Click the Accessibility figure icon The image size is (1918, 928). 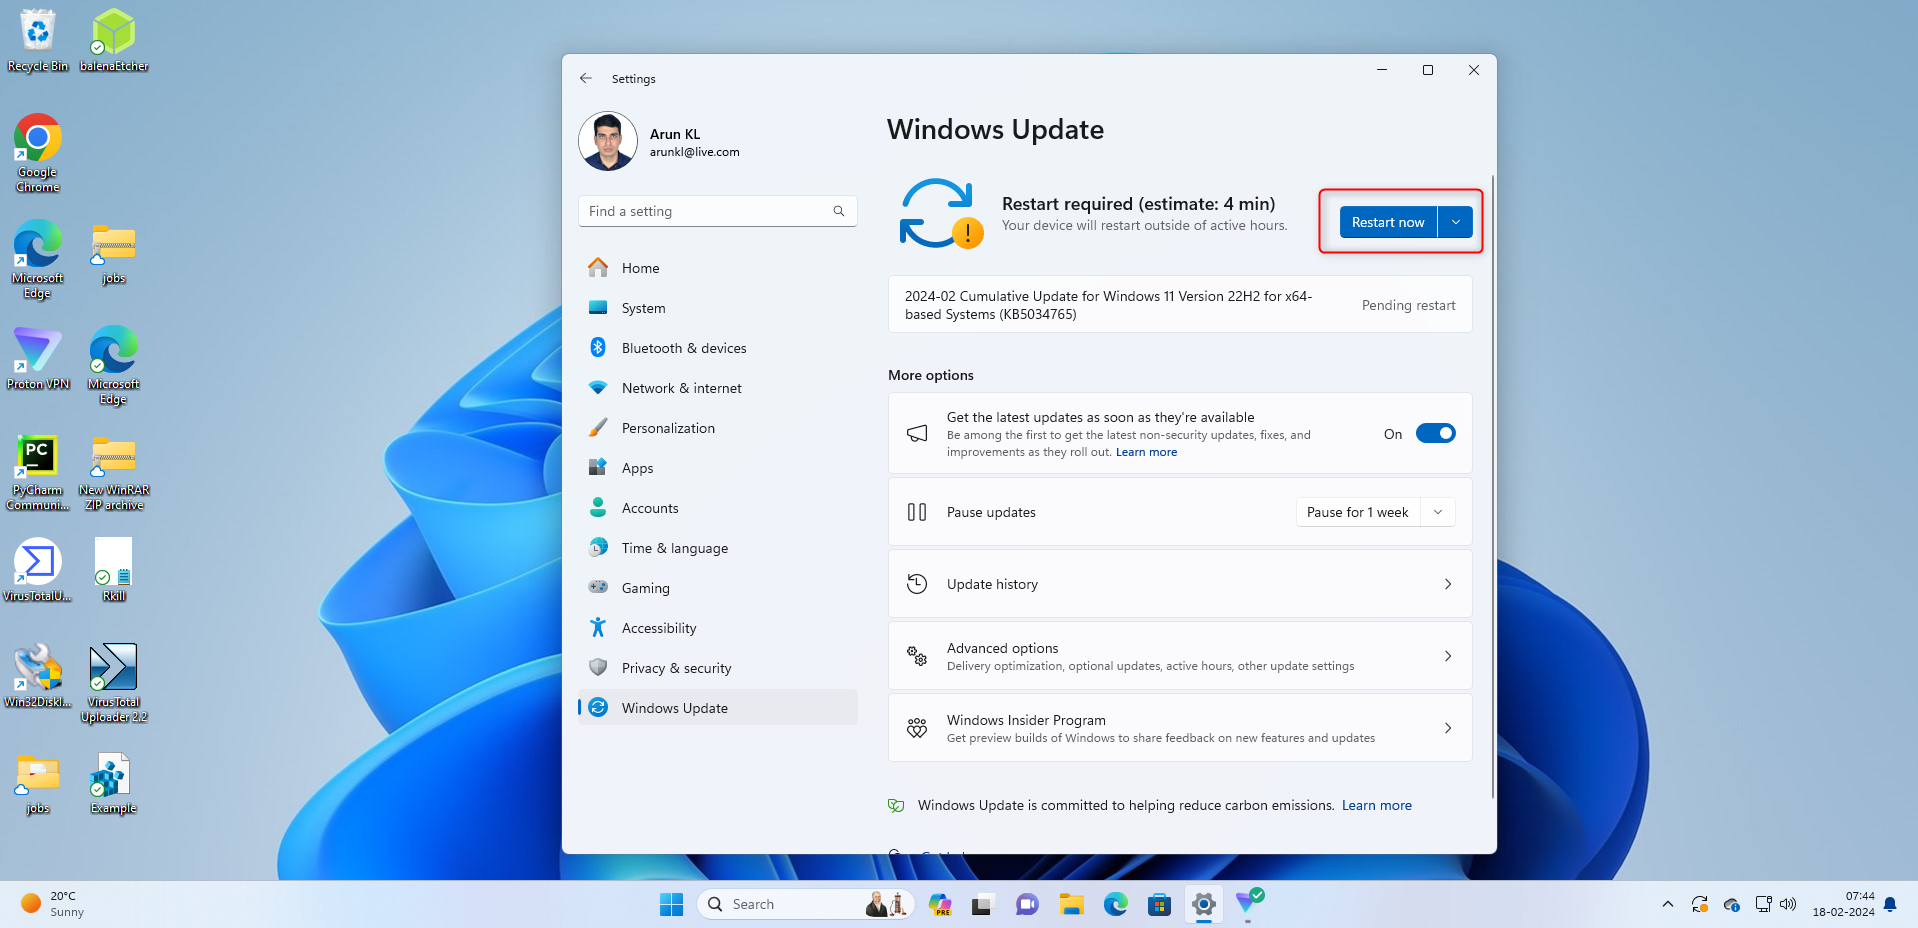[x=598, y=627]
